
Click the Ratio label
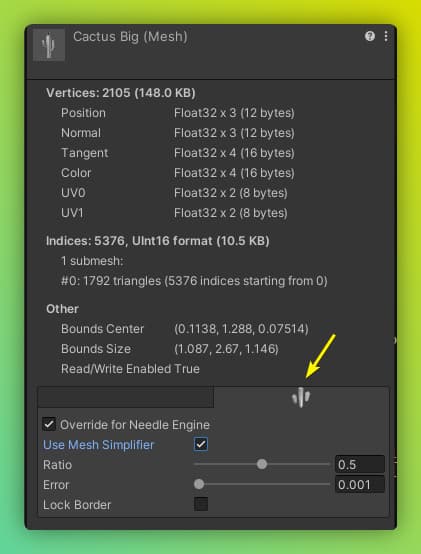58,465
